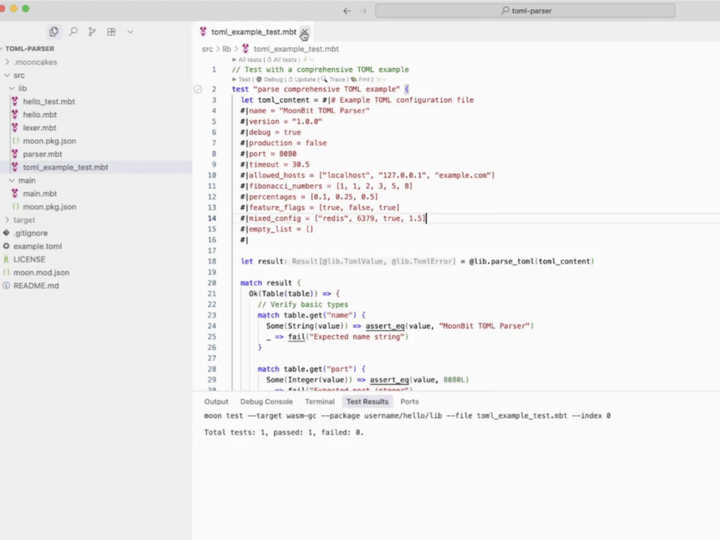
Task: Open moon.mod.json in the explorer
Action: point(41,273)
